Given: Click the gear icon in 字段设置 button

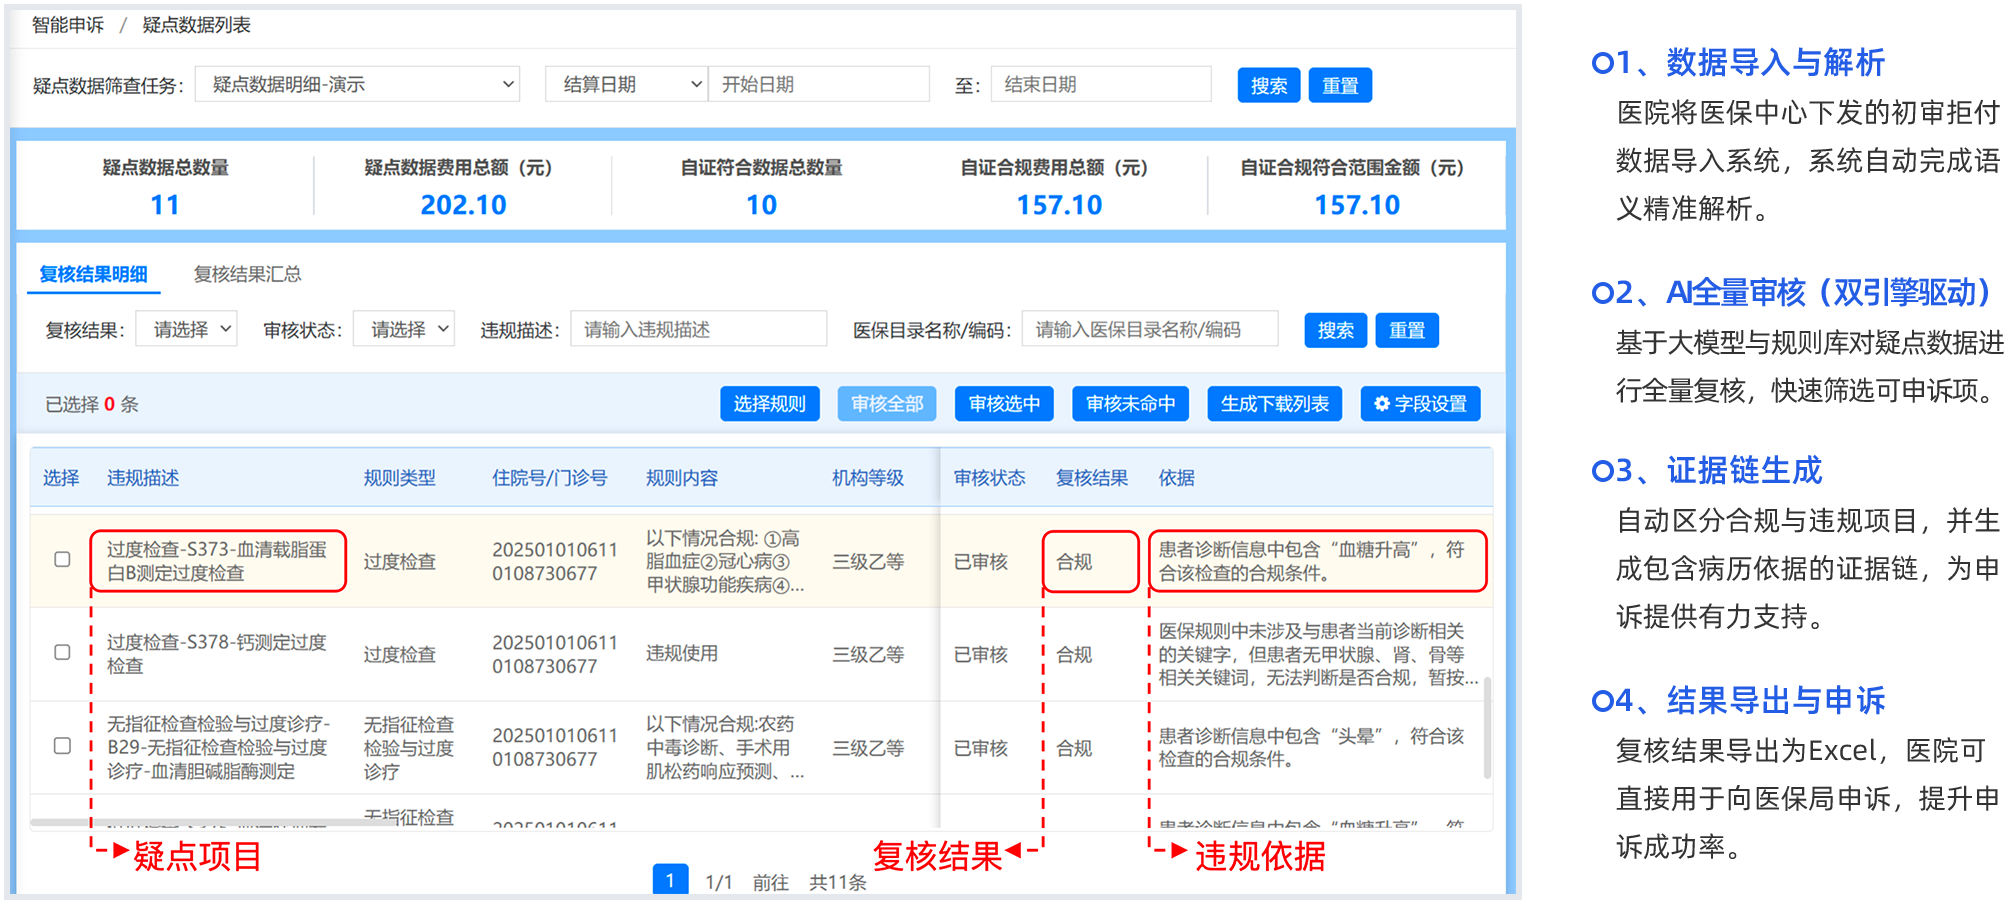Looking at the screenshot, I should 1382,404.
